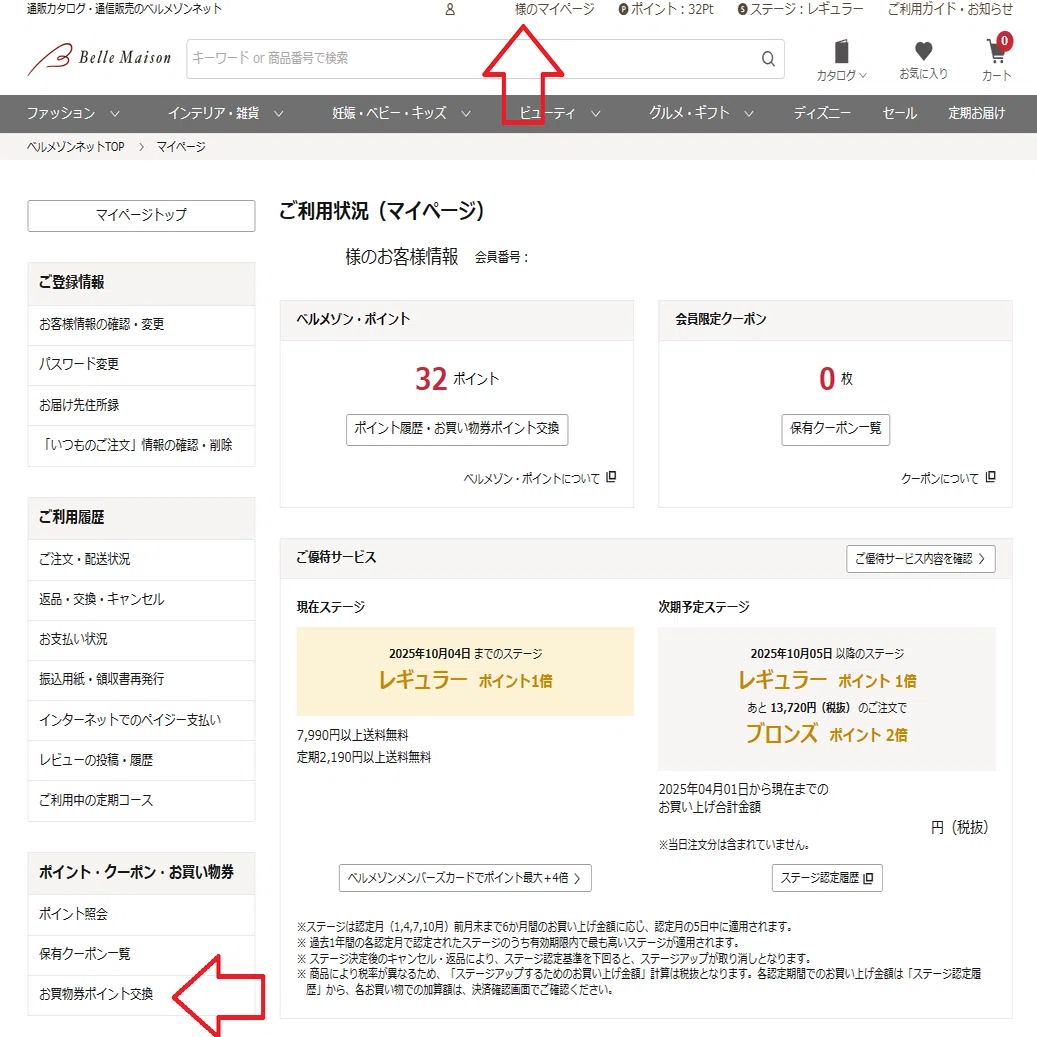Open the ファッション category
This screenshot has height=1037, width=1037.
(61, 113)
